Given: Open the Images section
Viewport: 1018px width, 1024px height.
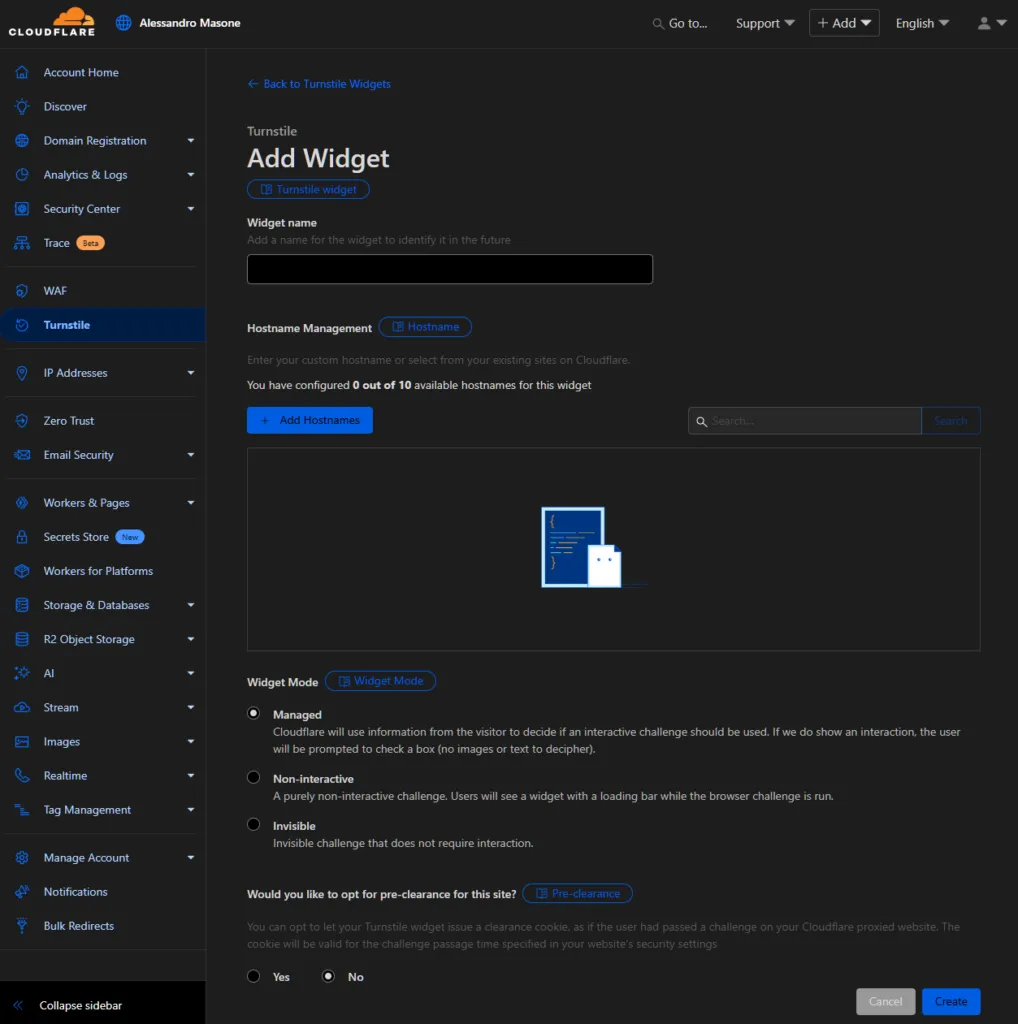Looking at the screenshot, I should (61, 741).
